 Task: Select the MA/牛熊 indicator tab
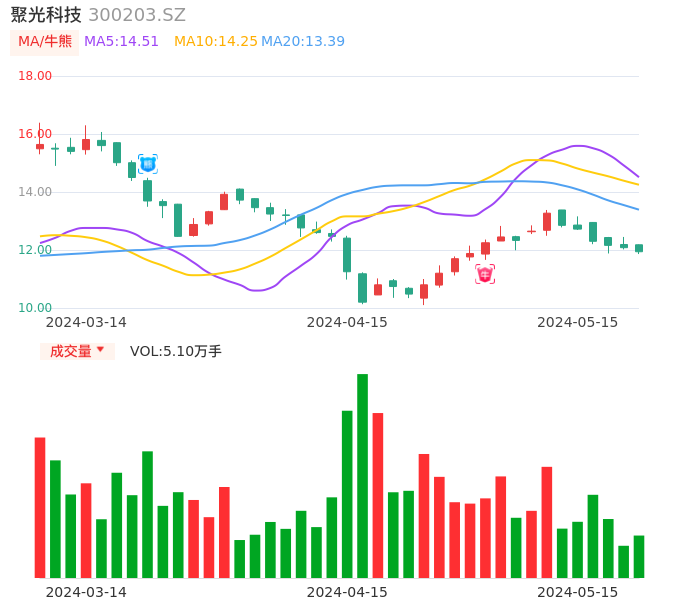point(45,42)
